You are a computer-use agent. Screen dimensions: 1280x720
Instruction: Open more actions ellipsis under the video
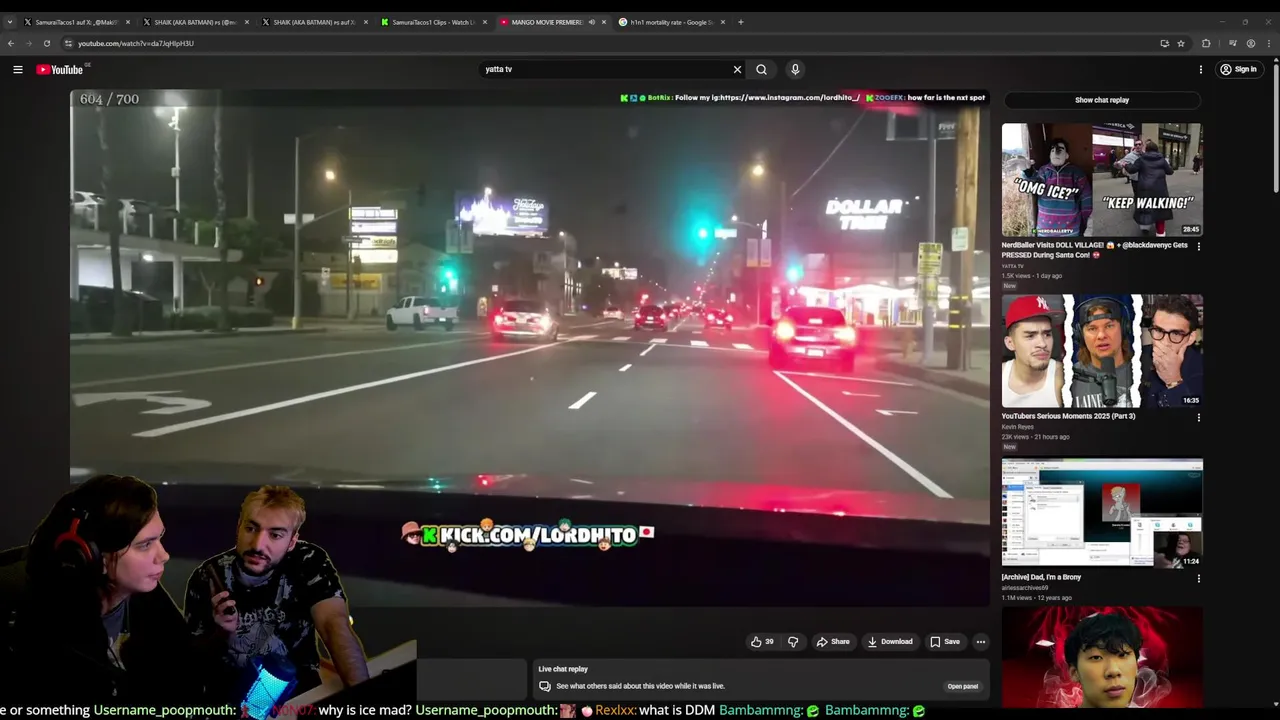click(x=981, y=642)
